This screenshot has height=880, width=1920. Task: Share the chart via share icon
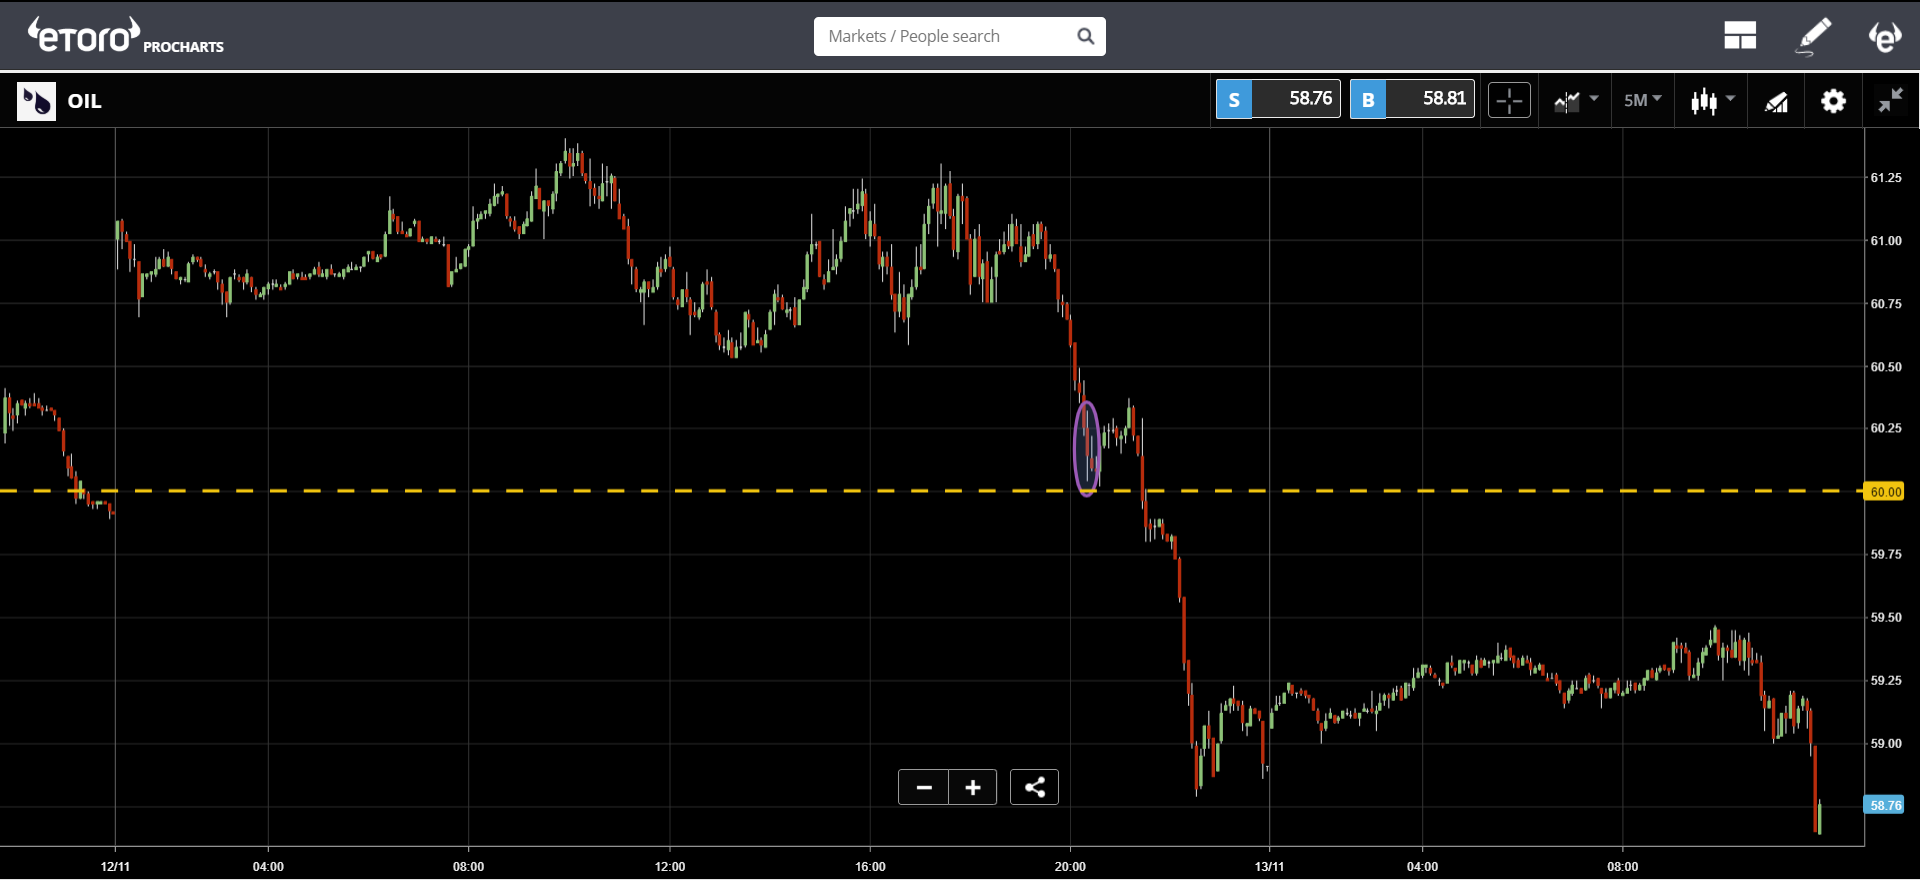coord(1034,788)
